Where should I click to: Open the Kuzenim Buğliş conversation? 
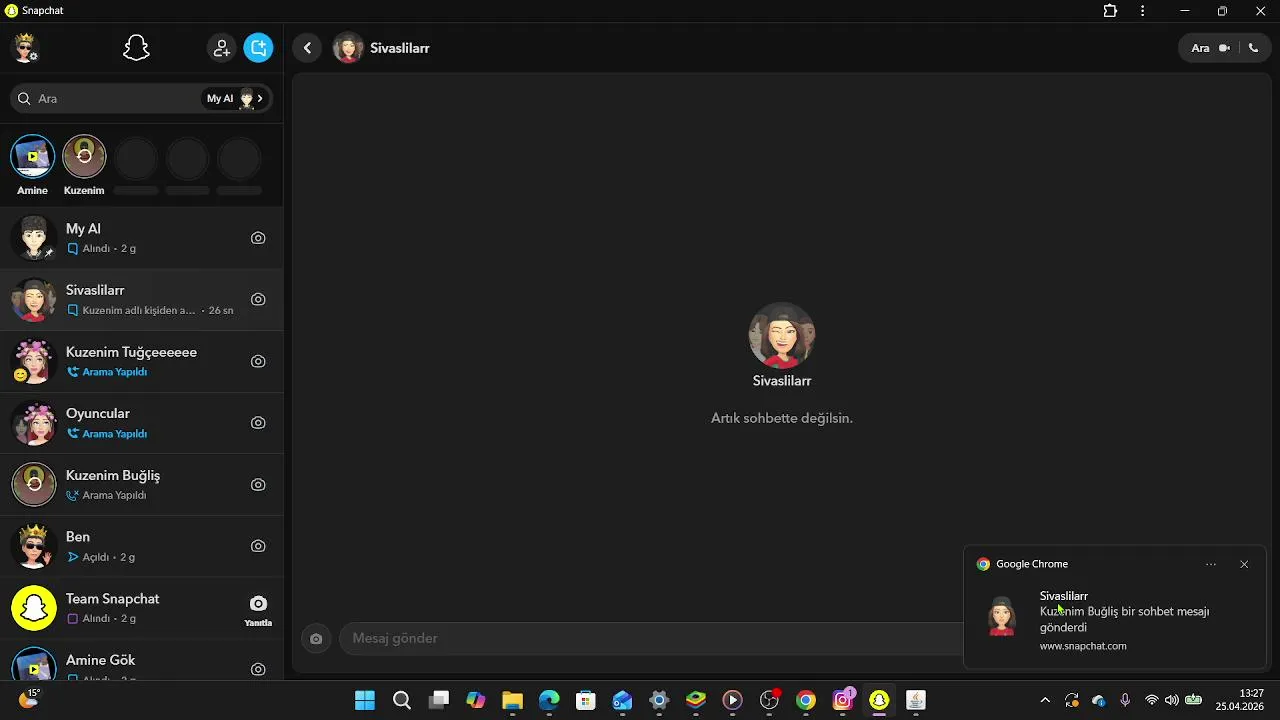pos(141,484)
